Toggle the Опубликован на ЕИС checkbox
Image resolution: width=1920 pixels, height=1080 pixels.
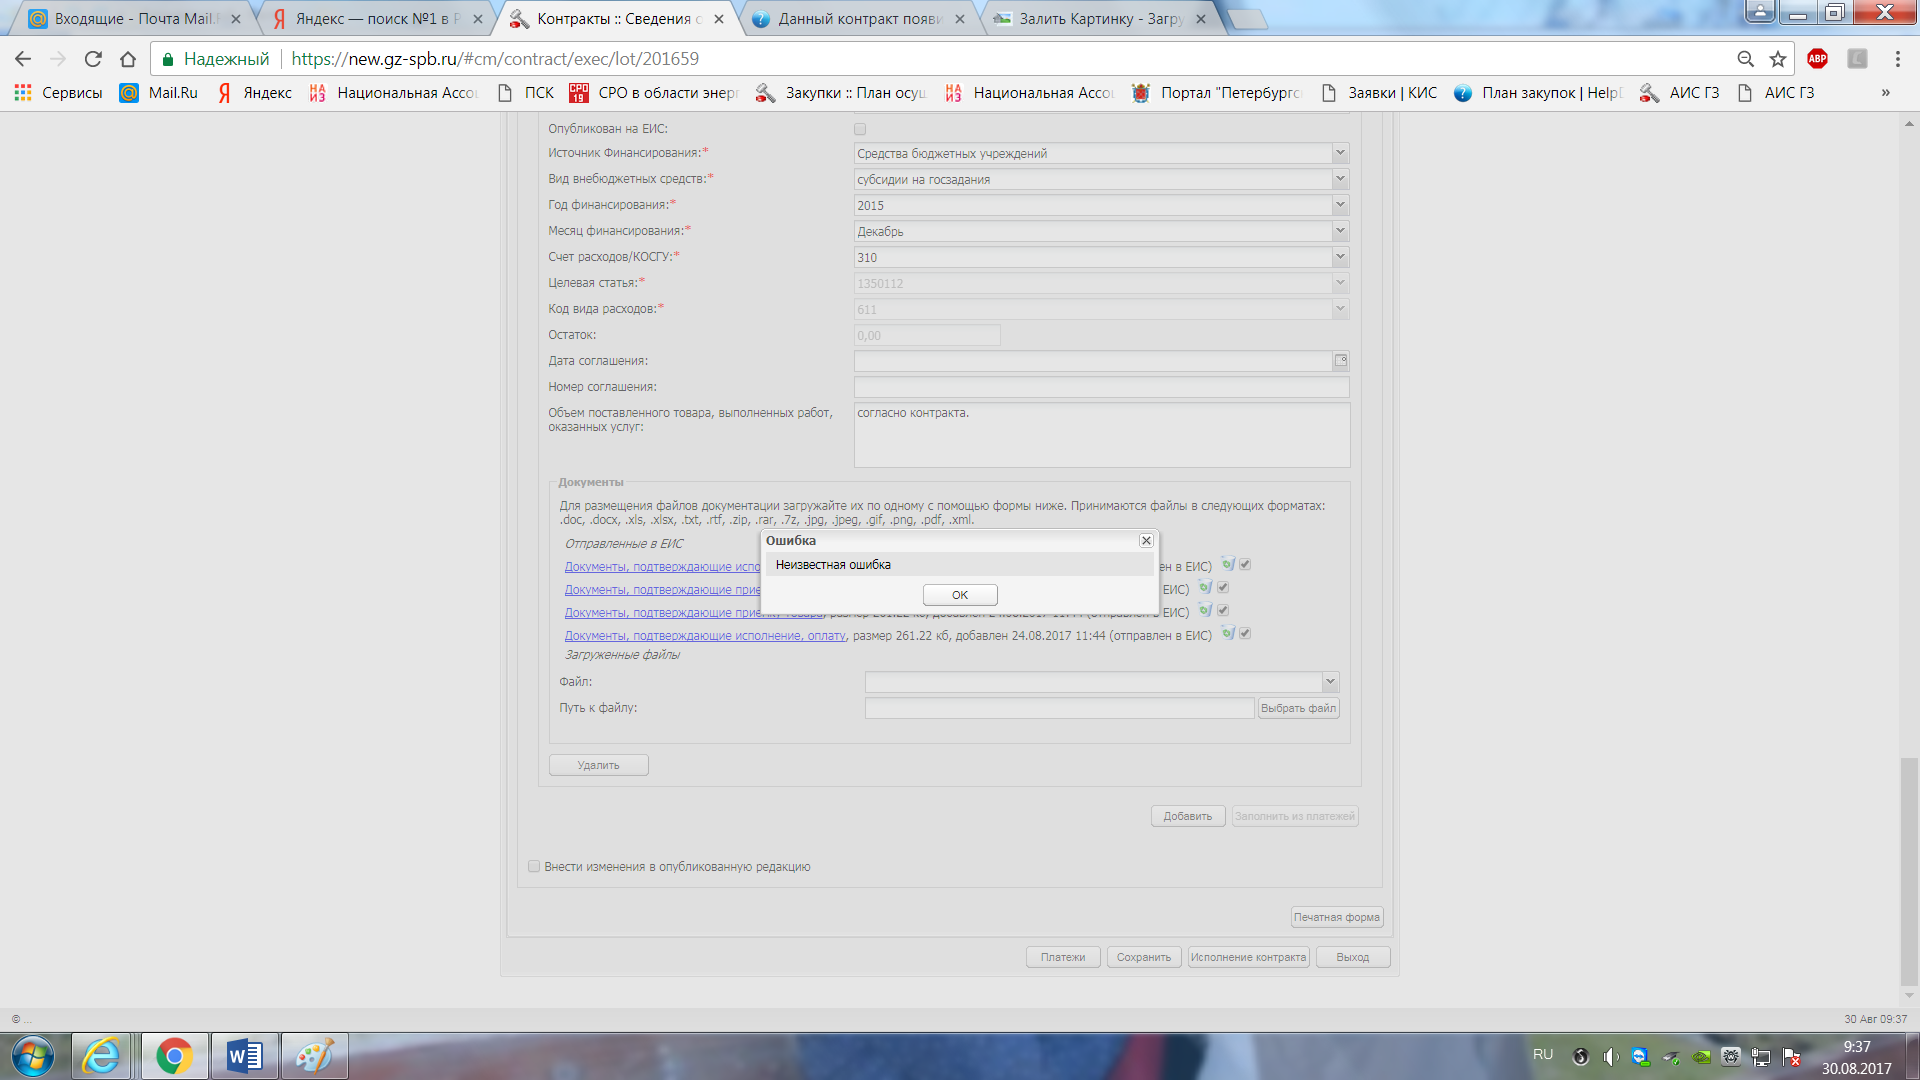(860, 129)
